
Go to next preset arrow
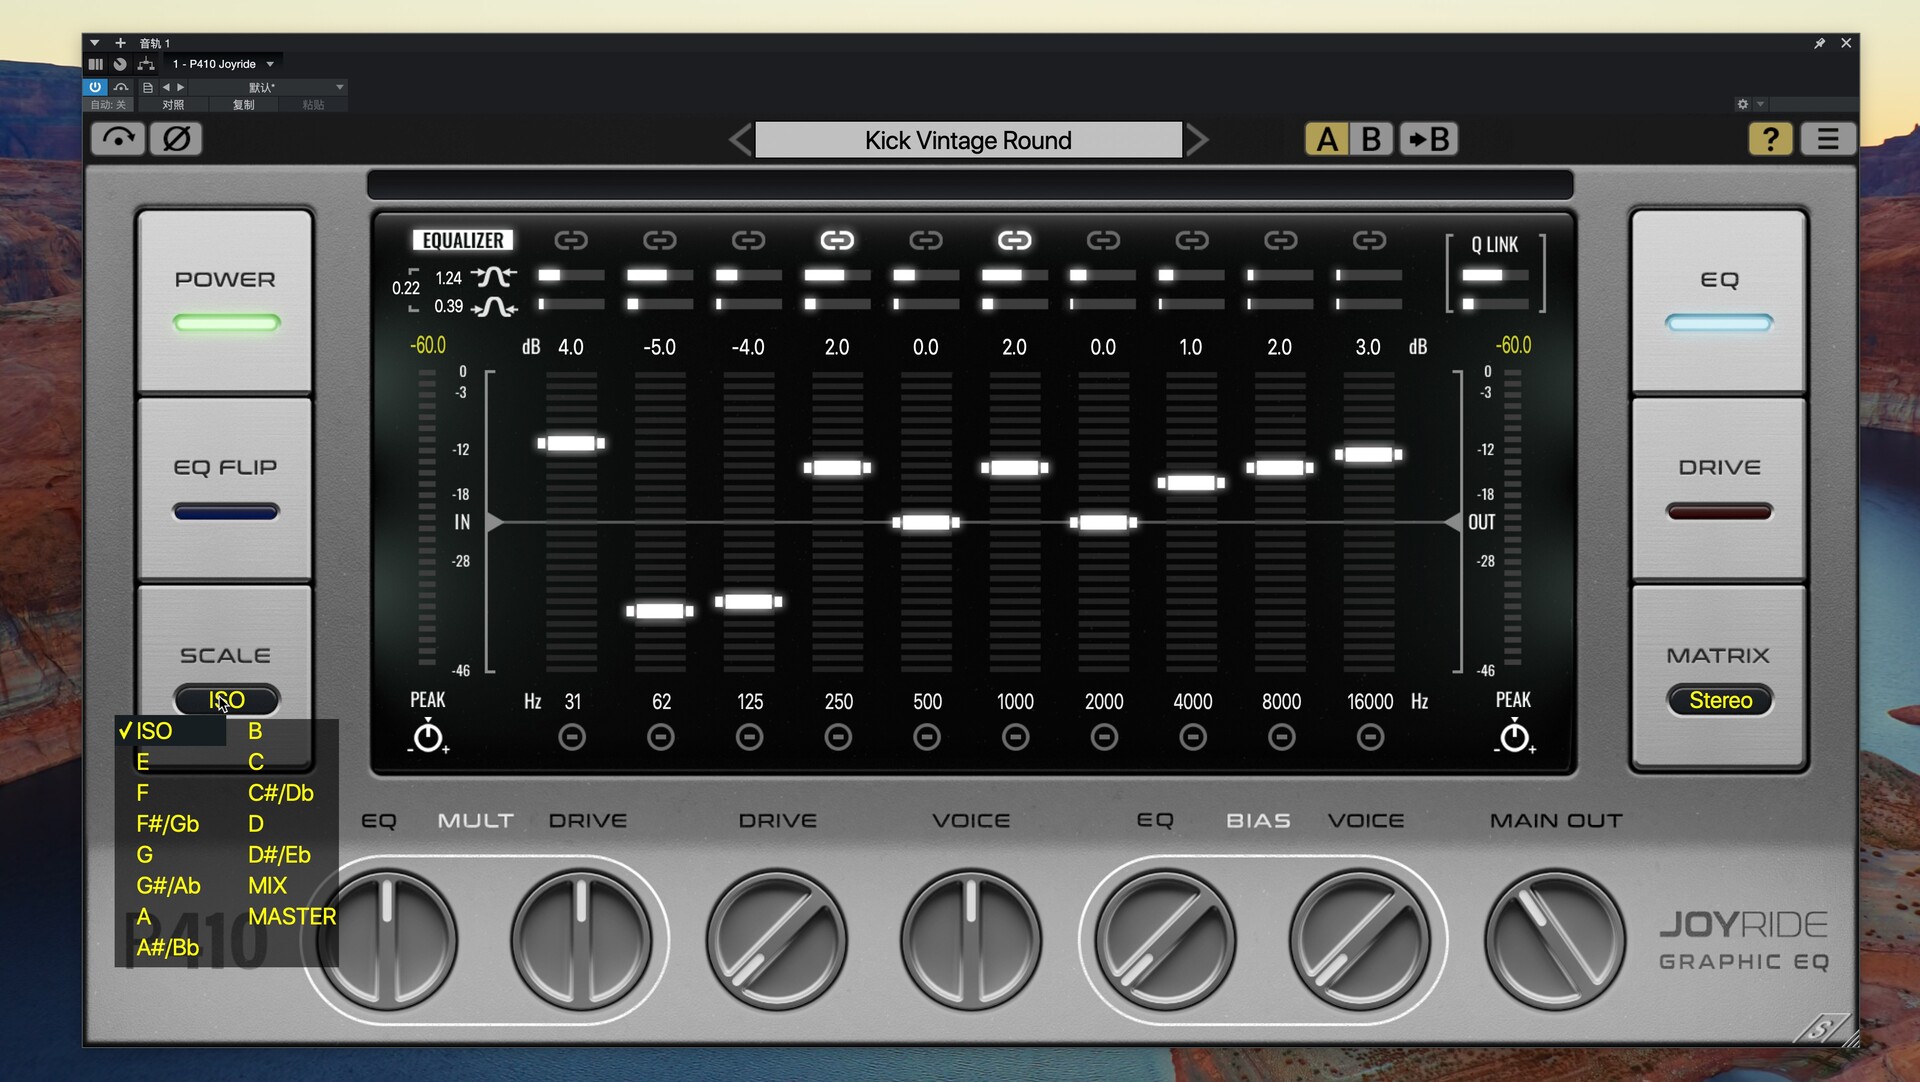point(1197,140)
